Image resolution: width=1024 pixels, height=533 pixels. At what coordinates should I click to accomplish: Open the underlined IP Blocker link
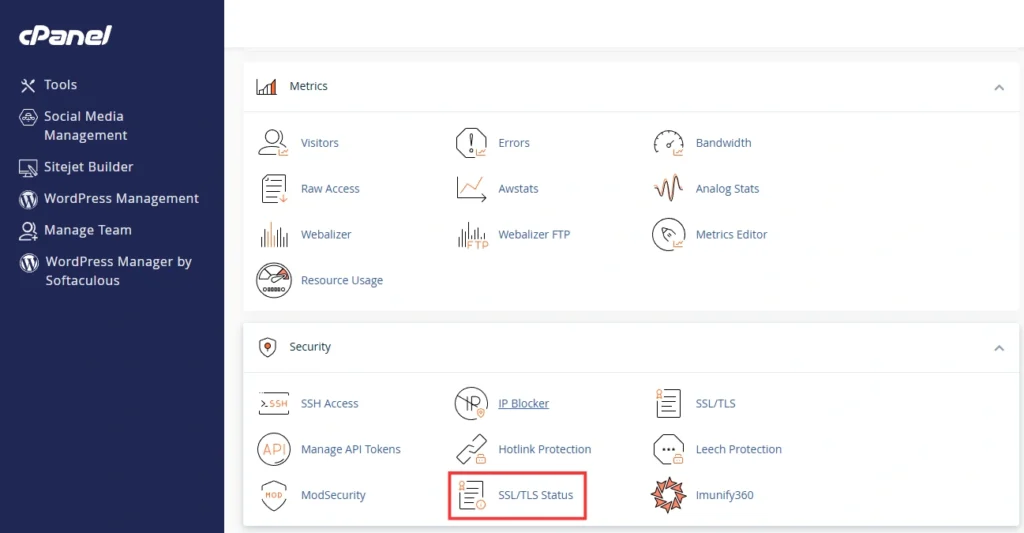click(524, 404)
